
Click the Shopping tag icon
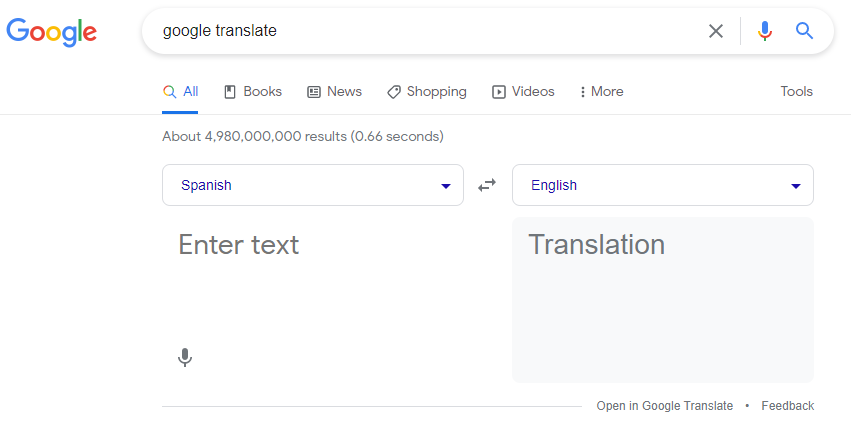tap(394, 92)
